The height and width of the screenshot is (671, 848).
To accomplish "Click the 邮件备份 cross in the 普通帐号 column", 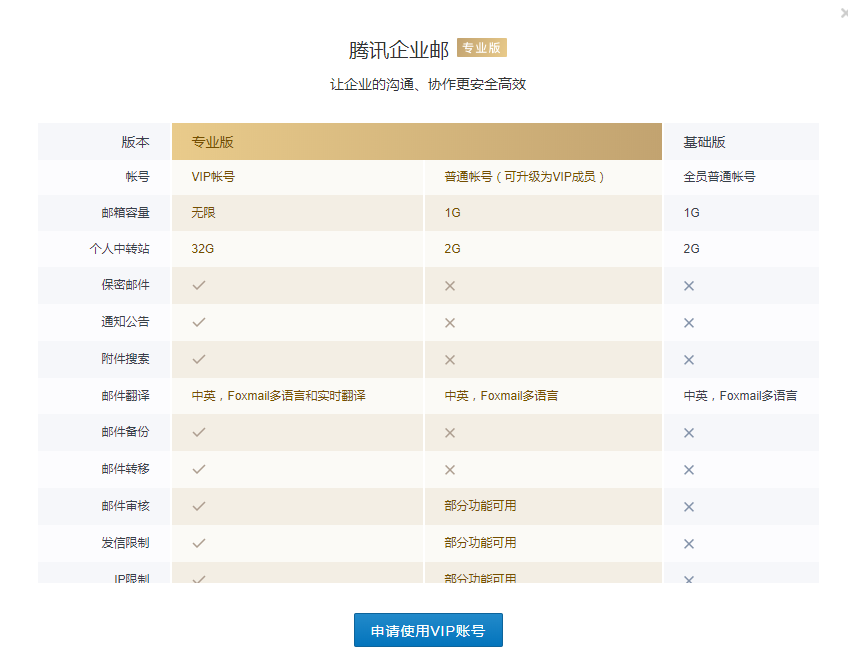I will coord(450,433).
